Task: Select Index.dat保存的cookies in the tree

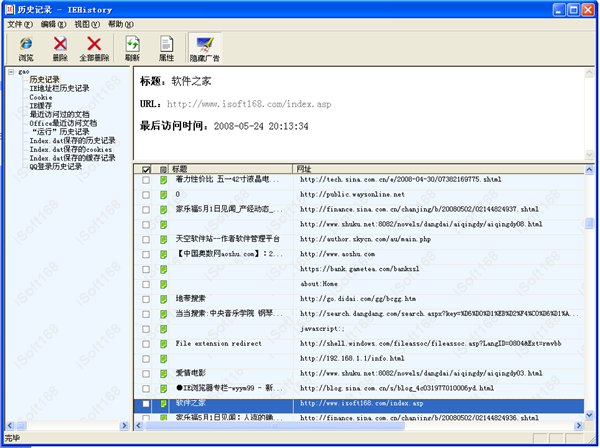Action: (x=71, y=149)
